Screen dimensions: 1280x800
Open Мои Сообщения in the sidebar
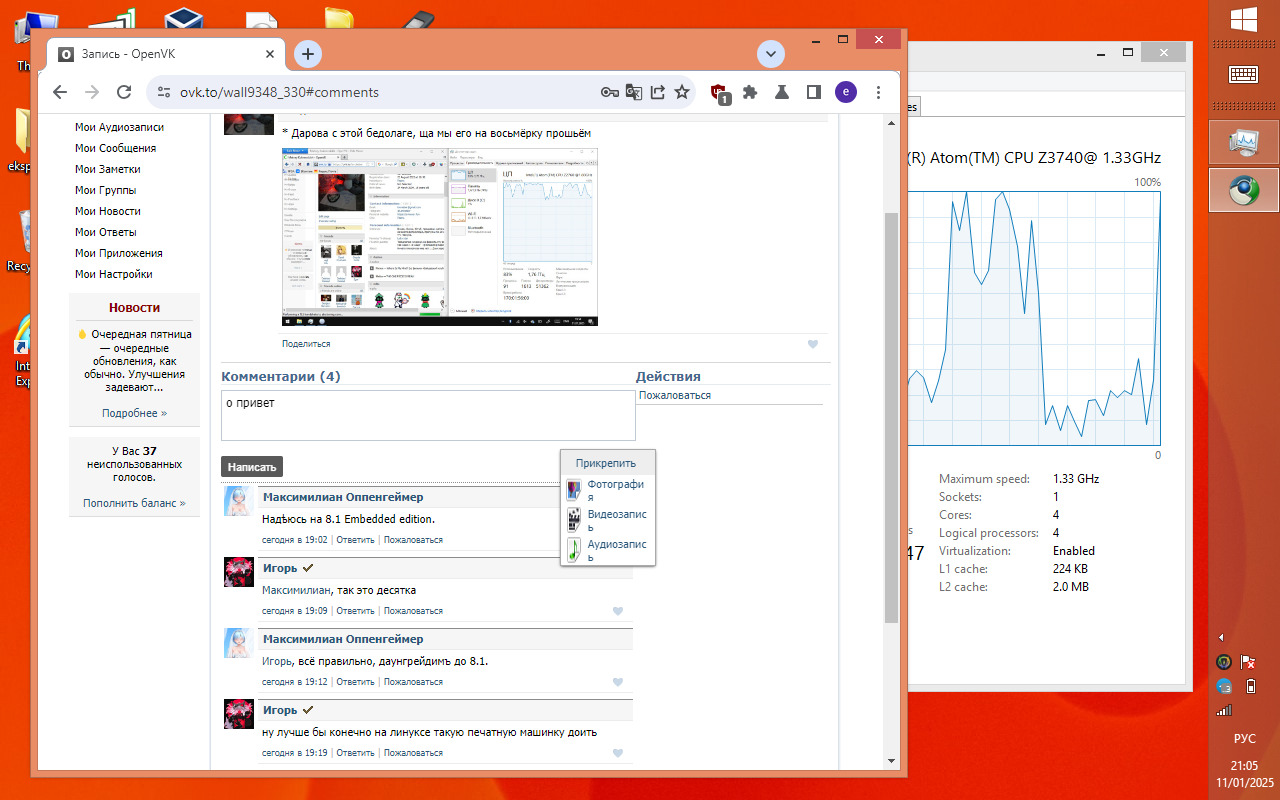pyautogui.click(x=115, y=148)
